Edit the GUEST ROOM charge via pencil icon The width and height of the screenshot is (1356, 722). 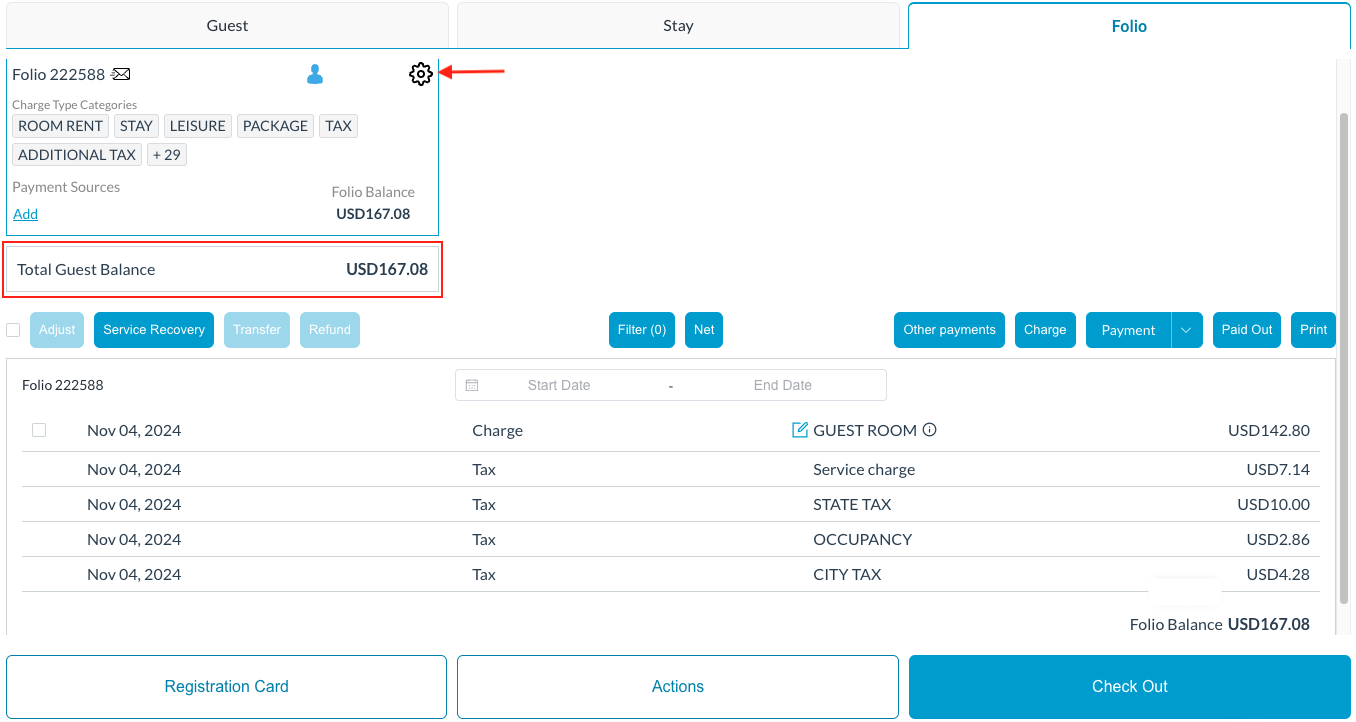[x=800, y=430]
